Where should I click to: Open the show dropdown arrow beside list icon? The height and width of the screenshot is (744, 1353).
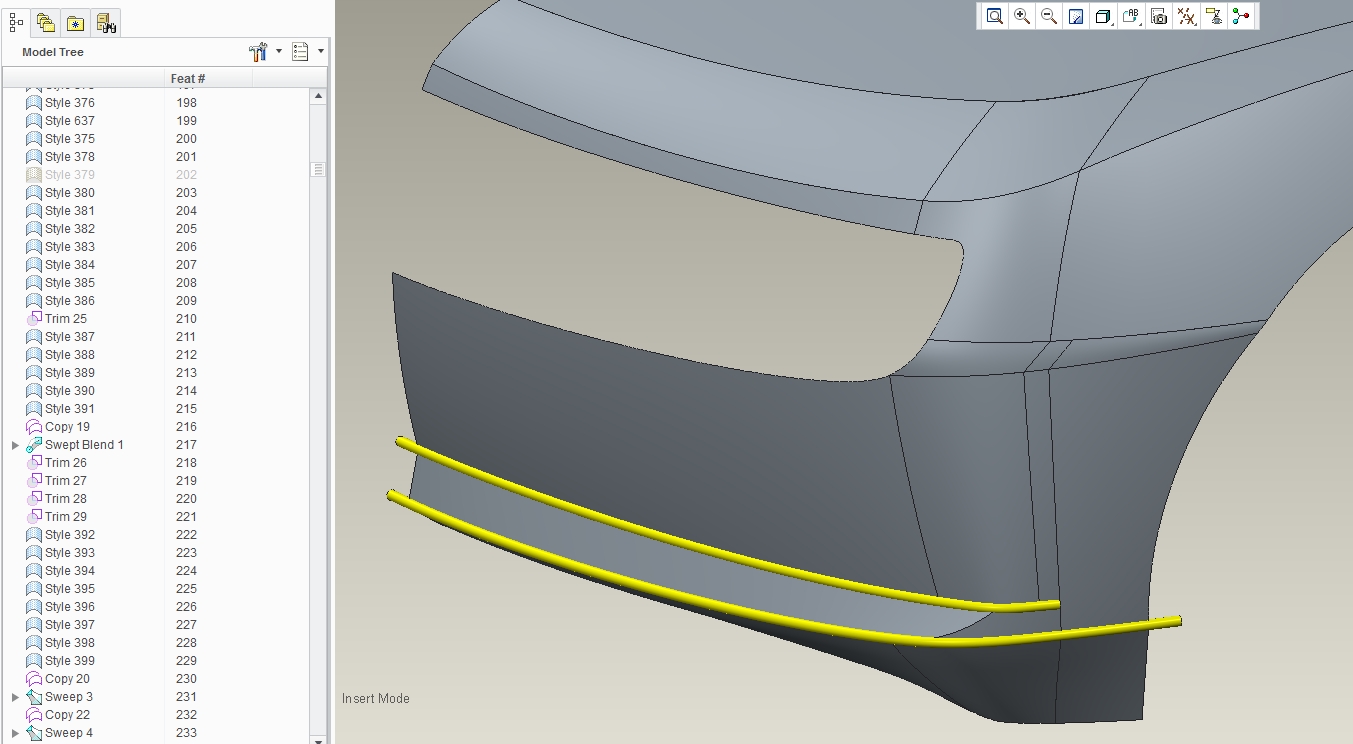tap(321, 51)
